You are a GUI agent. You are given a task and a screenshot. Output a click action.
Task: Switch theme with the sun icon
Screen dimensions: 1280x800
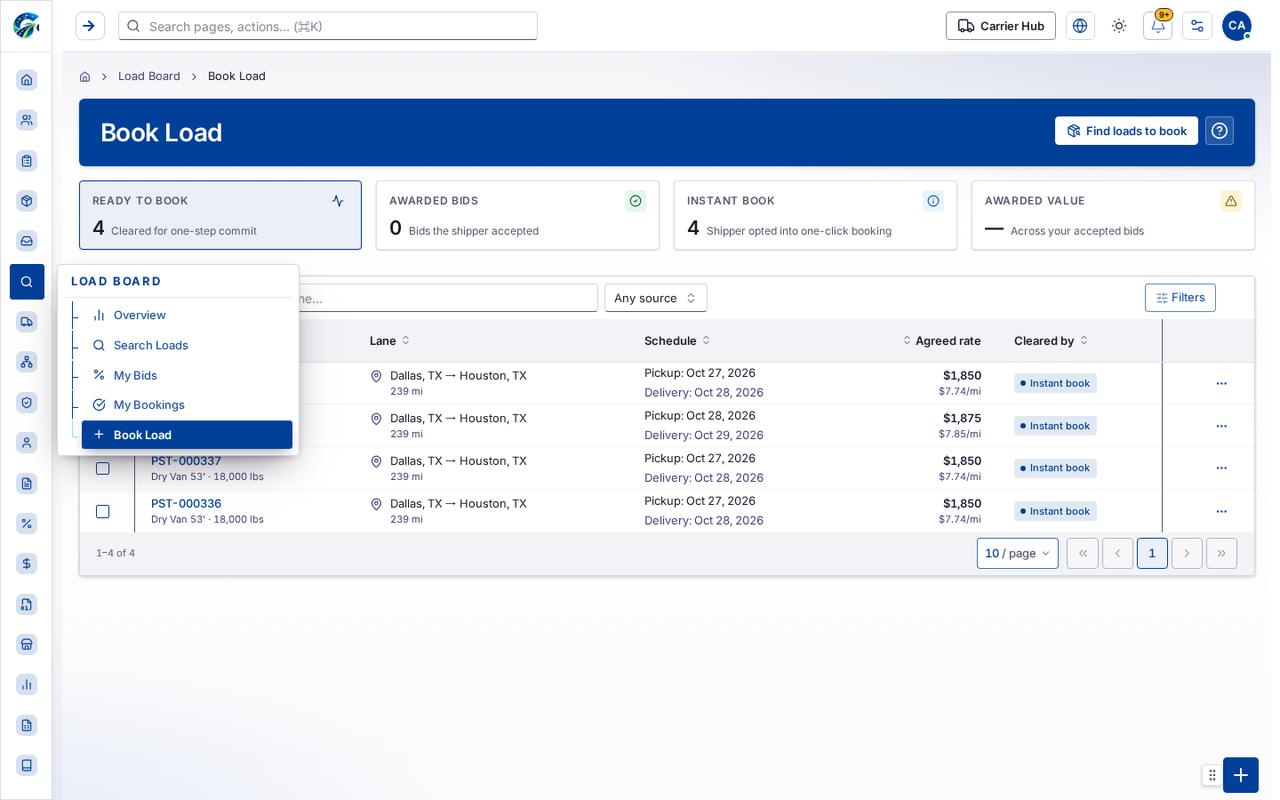click(x=1119, y=26)
